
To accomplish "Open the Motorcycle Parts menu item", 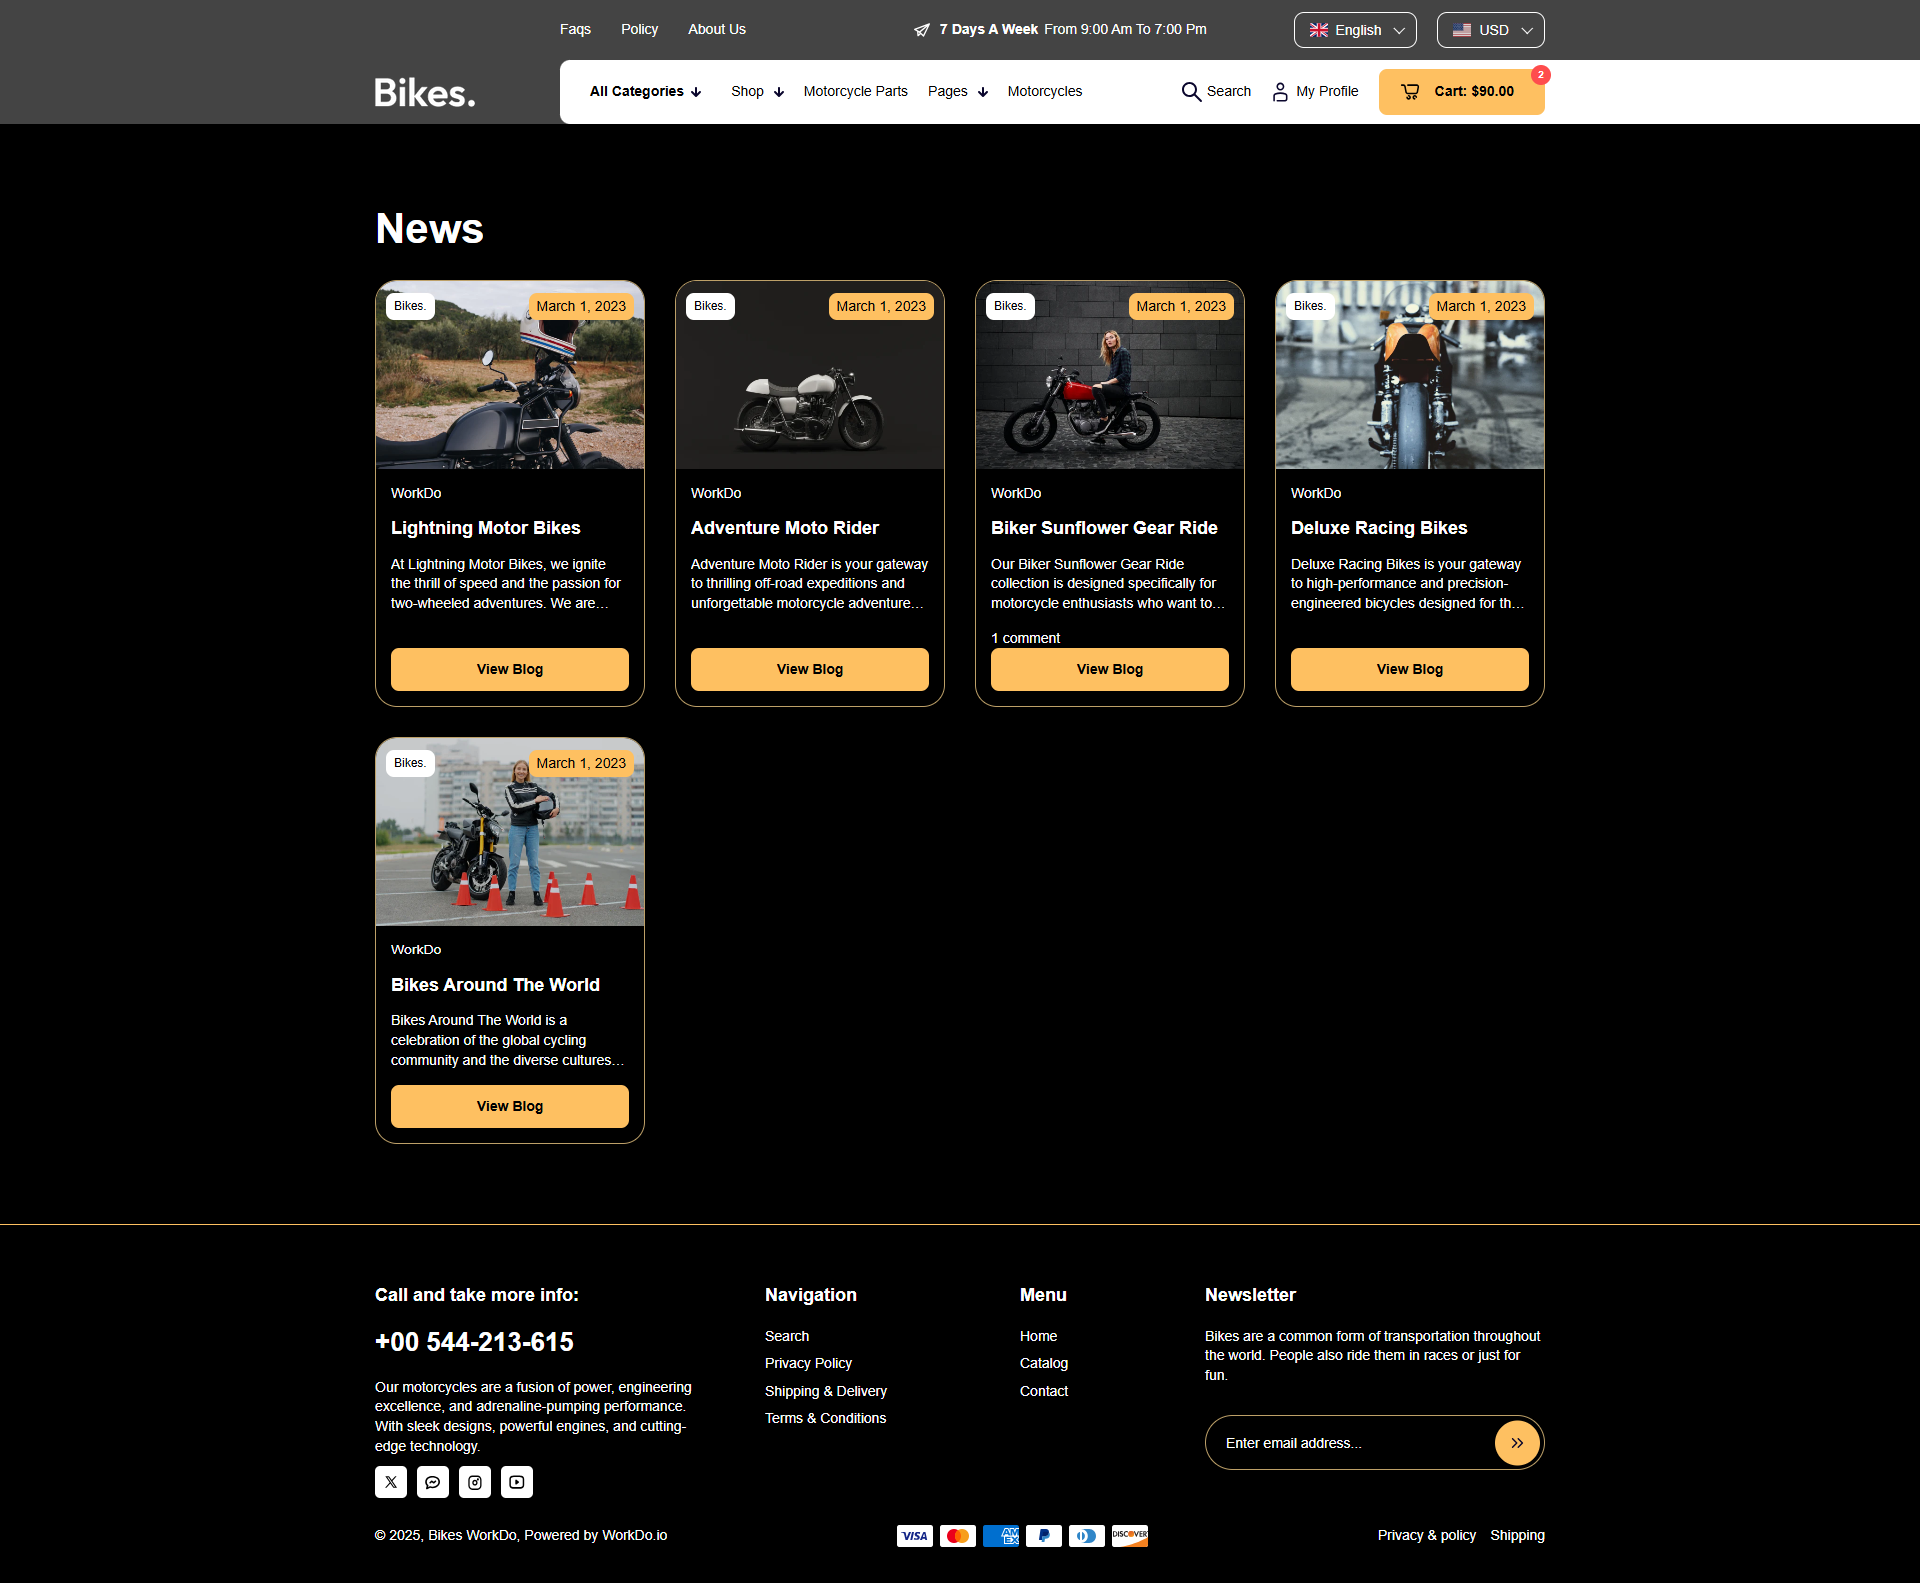I will [x=855, y=91].
